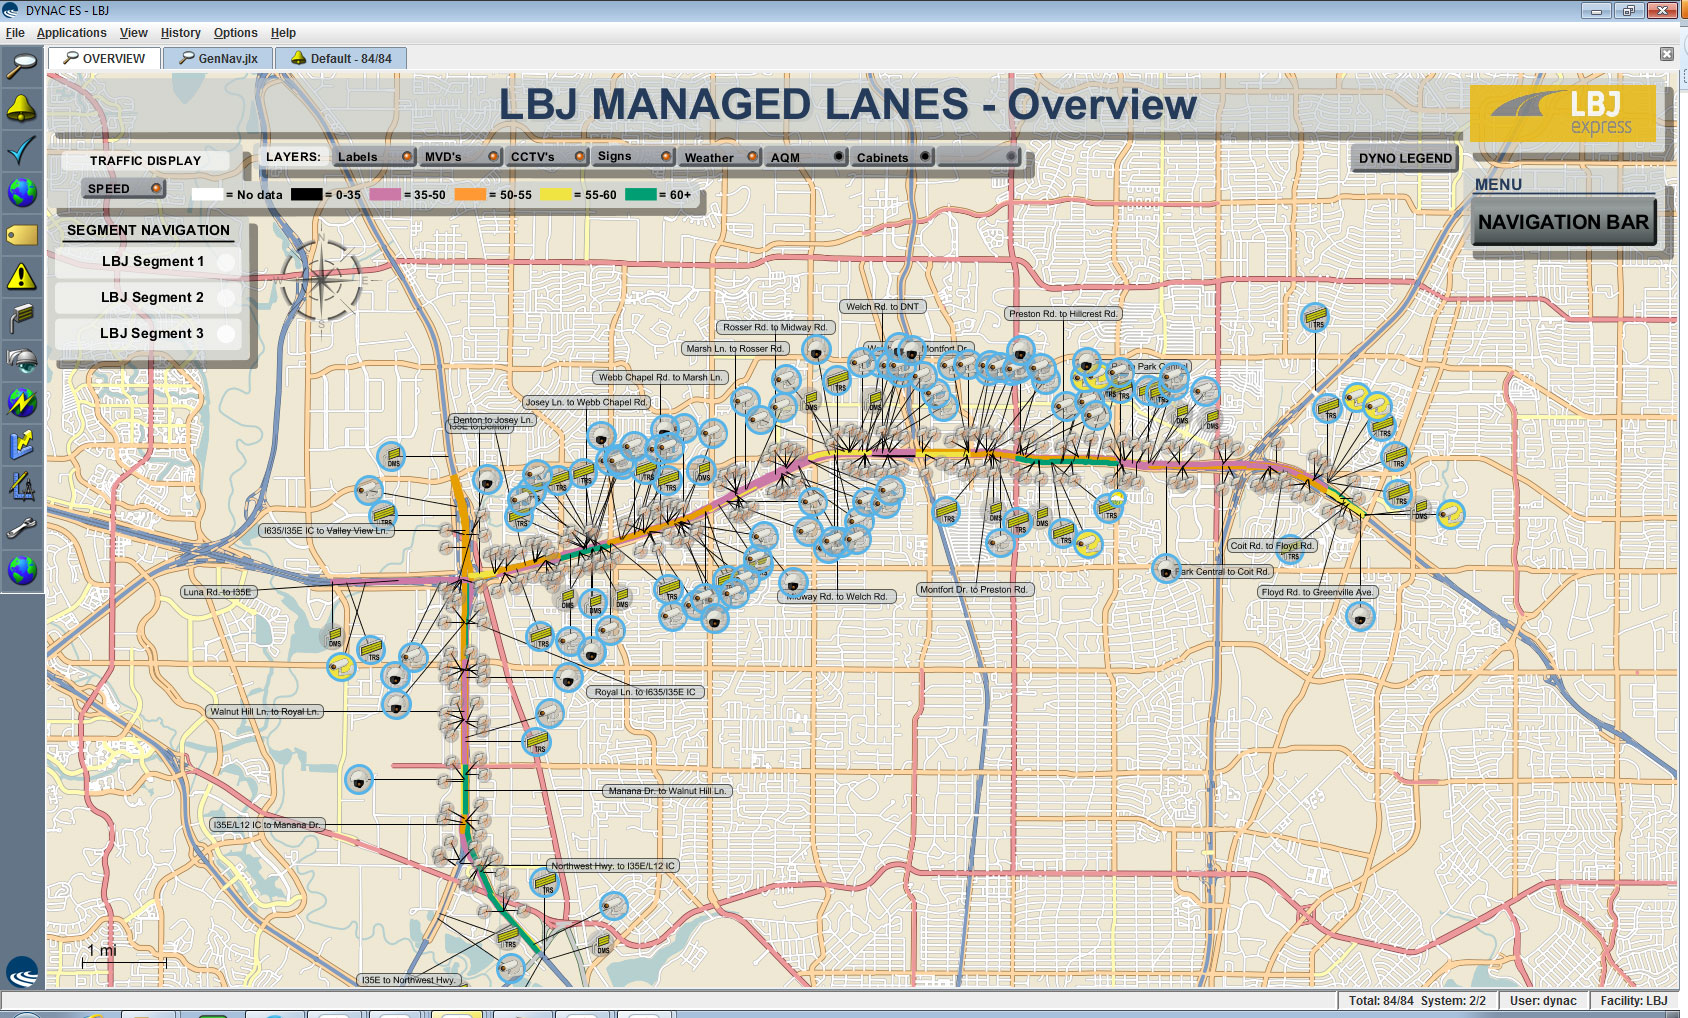Viewport: 1688px width, 1018px height.
Task: Toggle the unlabeled layer button after Cabinets
Action: tap(979, 157)
